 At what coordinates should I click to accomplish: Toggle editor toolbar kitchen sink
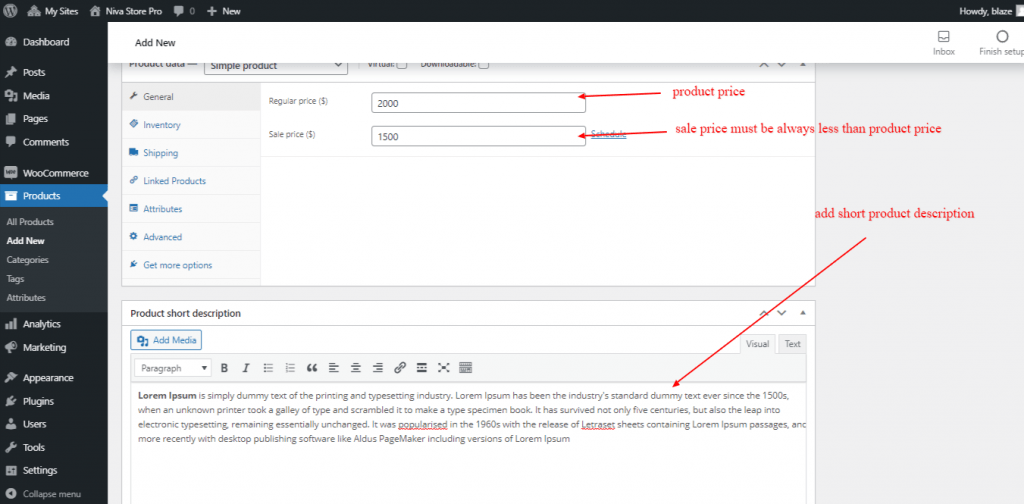point(466,368)
